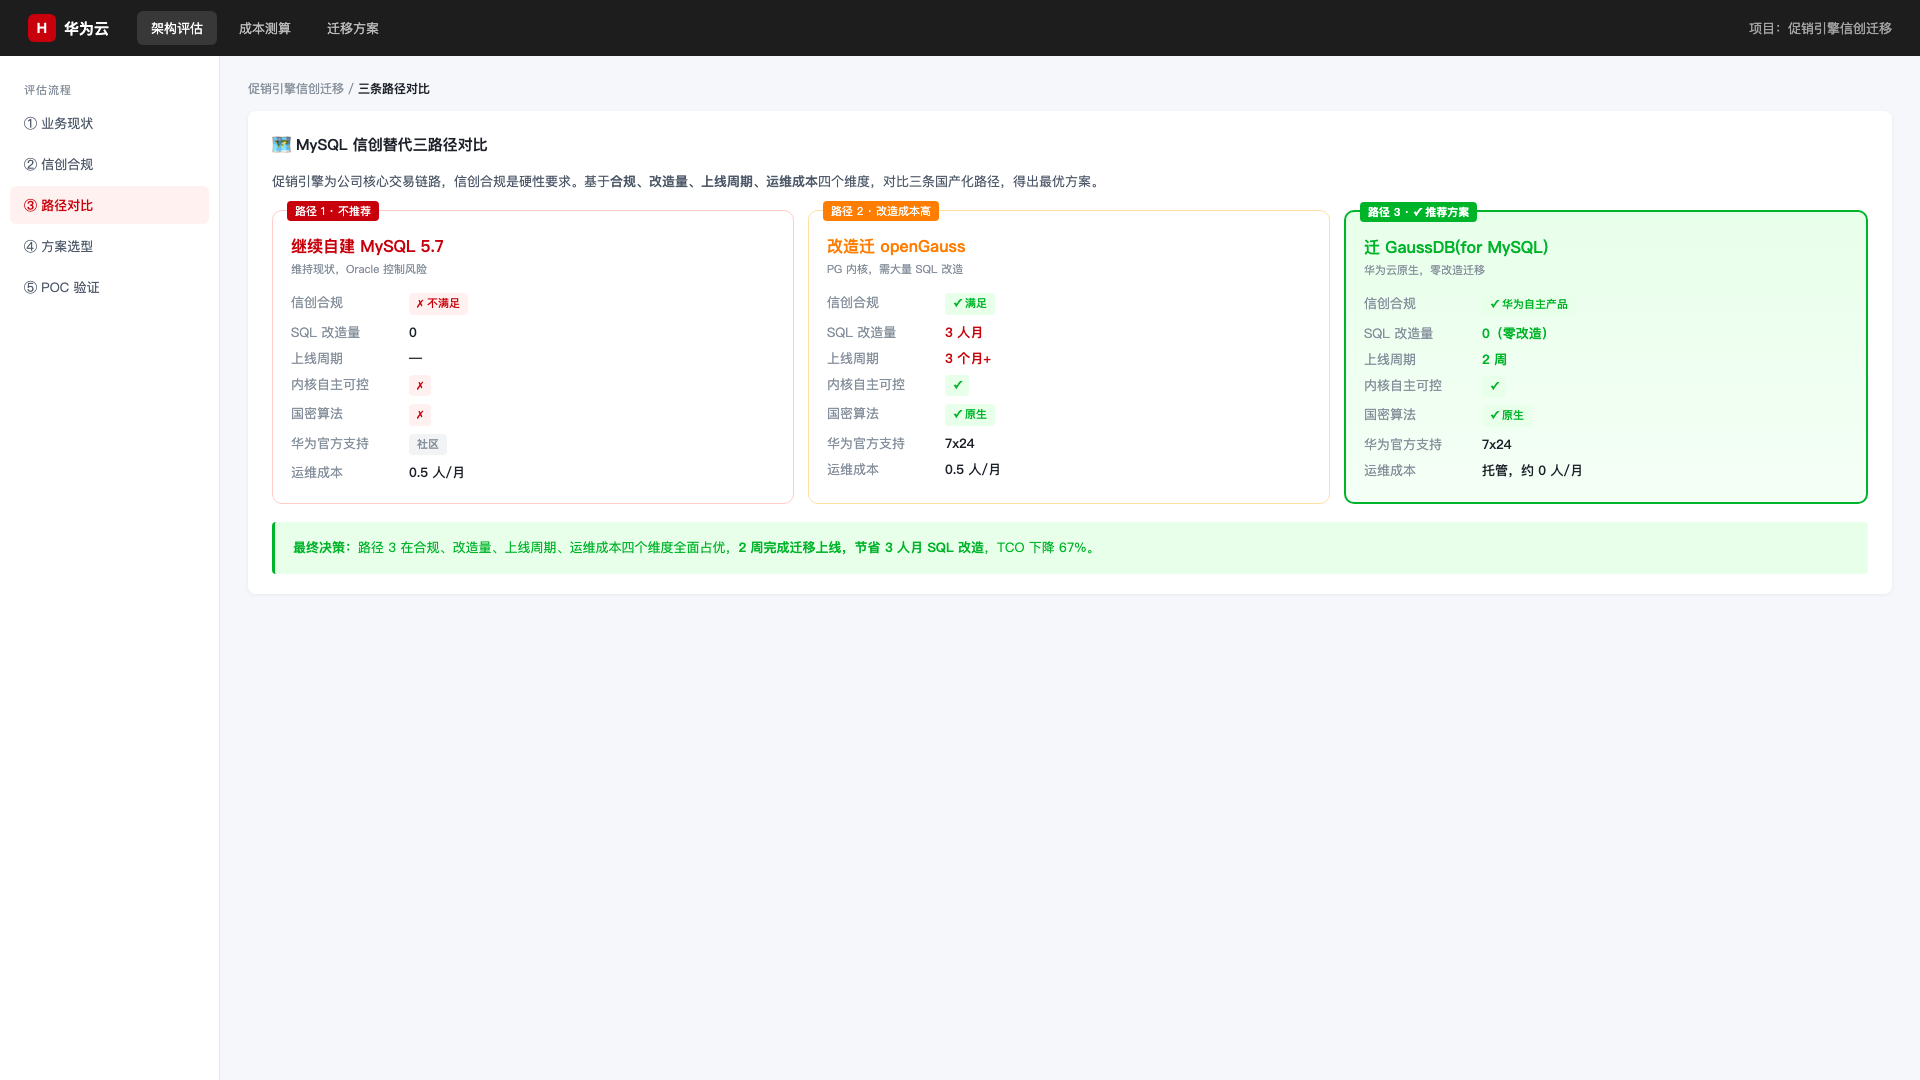Click the map icon beside the MySQL heading

click(x=281, y=145)
